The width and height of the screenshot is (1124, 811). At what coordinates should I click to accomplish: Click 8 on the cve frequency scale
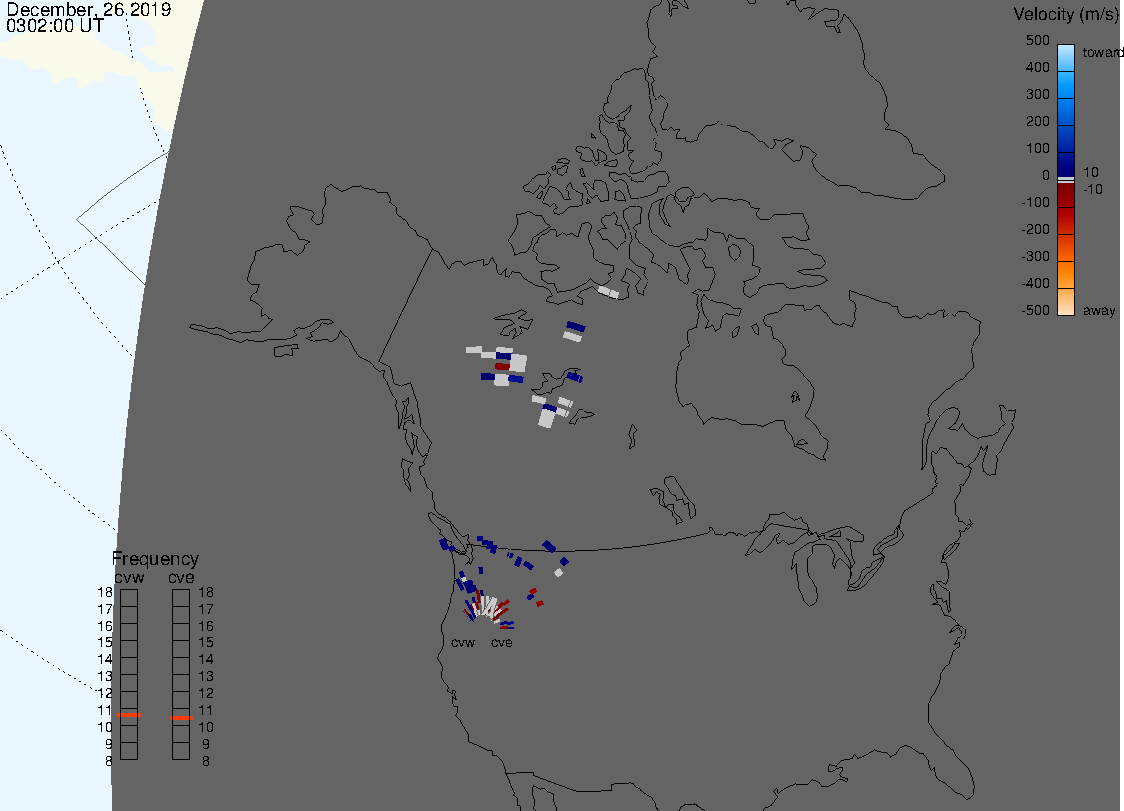[x=206, y=761]
